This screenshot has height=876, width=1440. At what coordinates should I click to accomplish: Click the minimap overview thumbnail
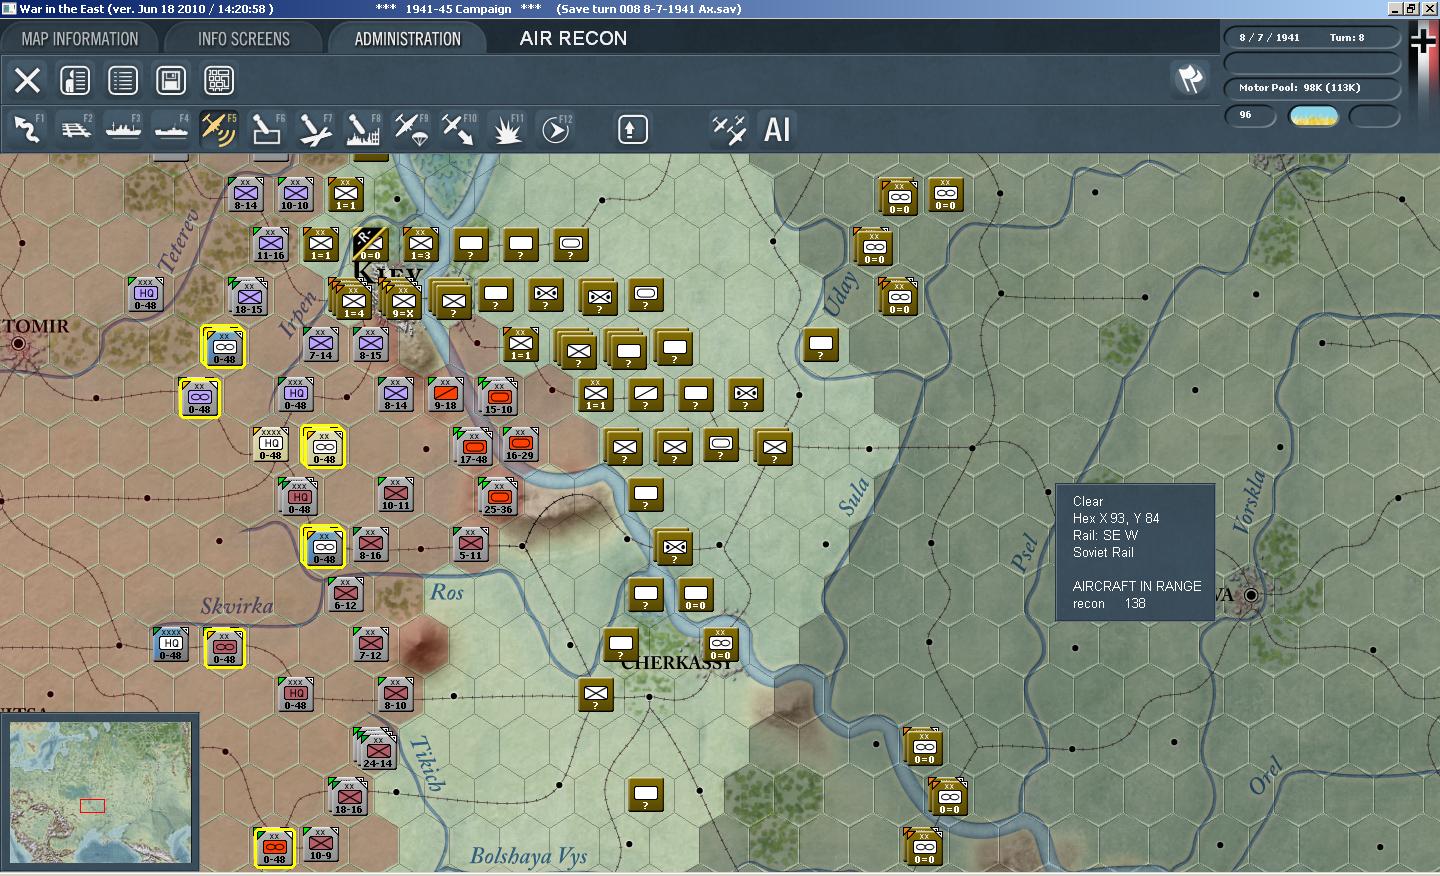click(x=99, y=793)
